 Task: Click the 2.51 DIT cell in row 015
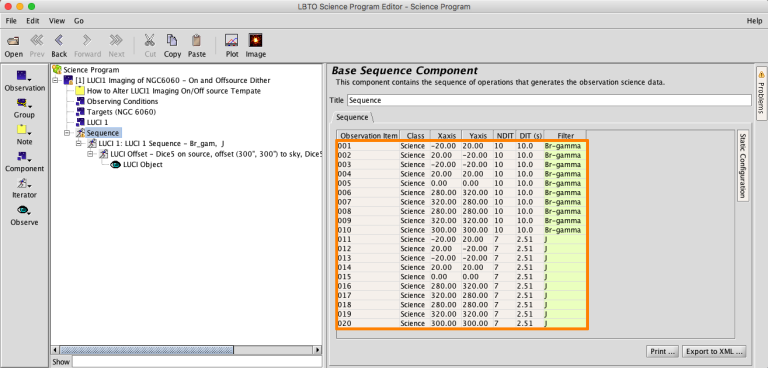[x=529, y=276]
